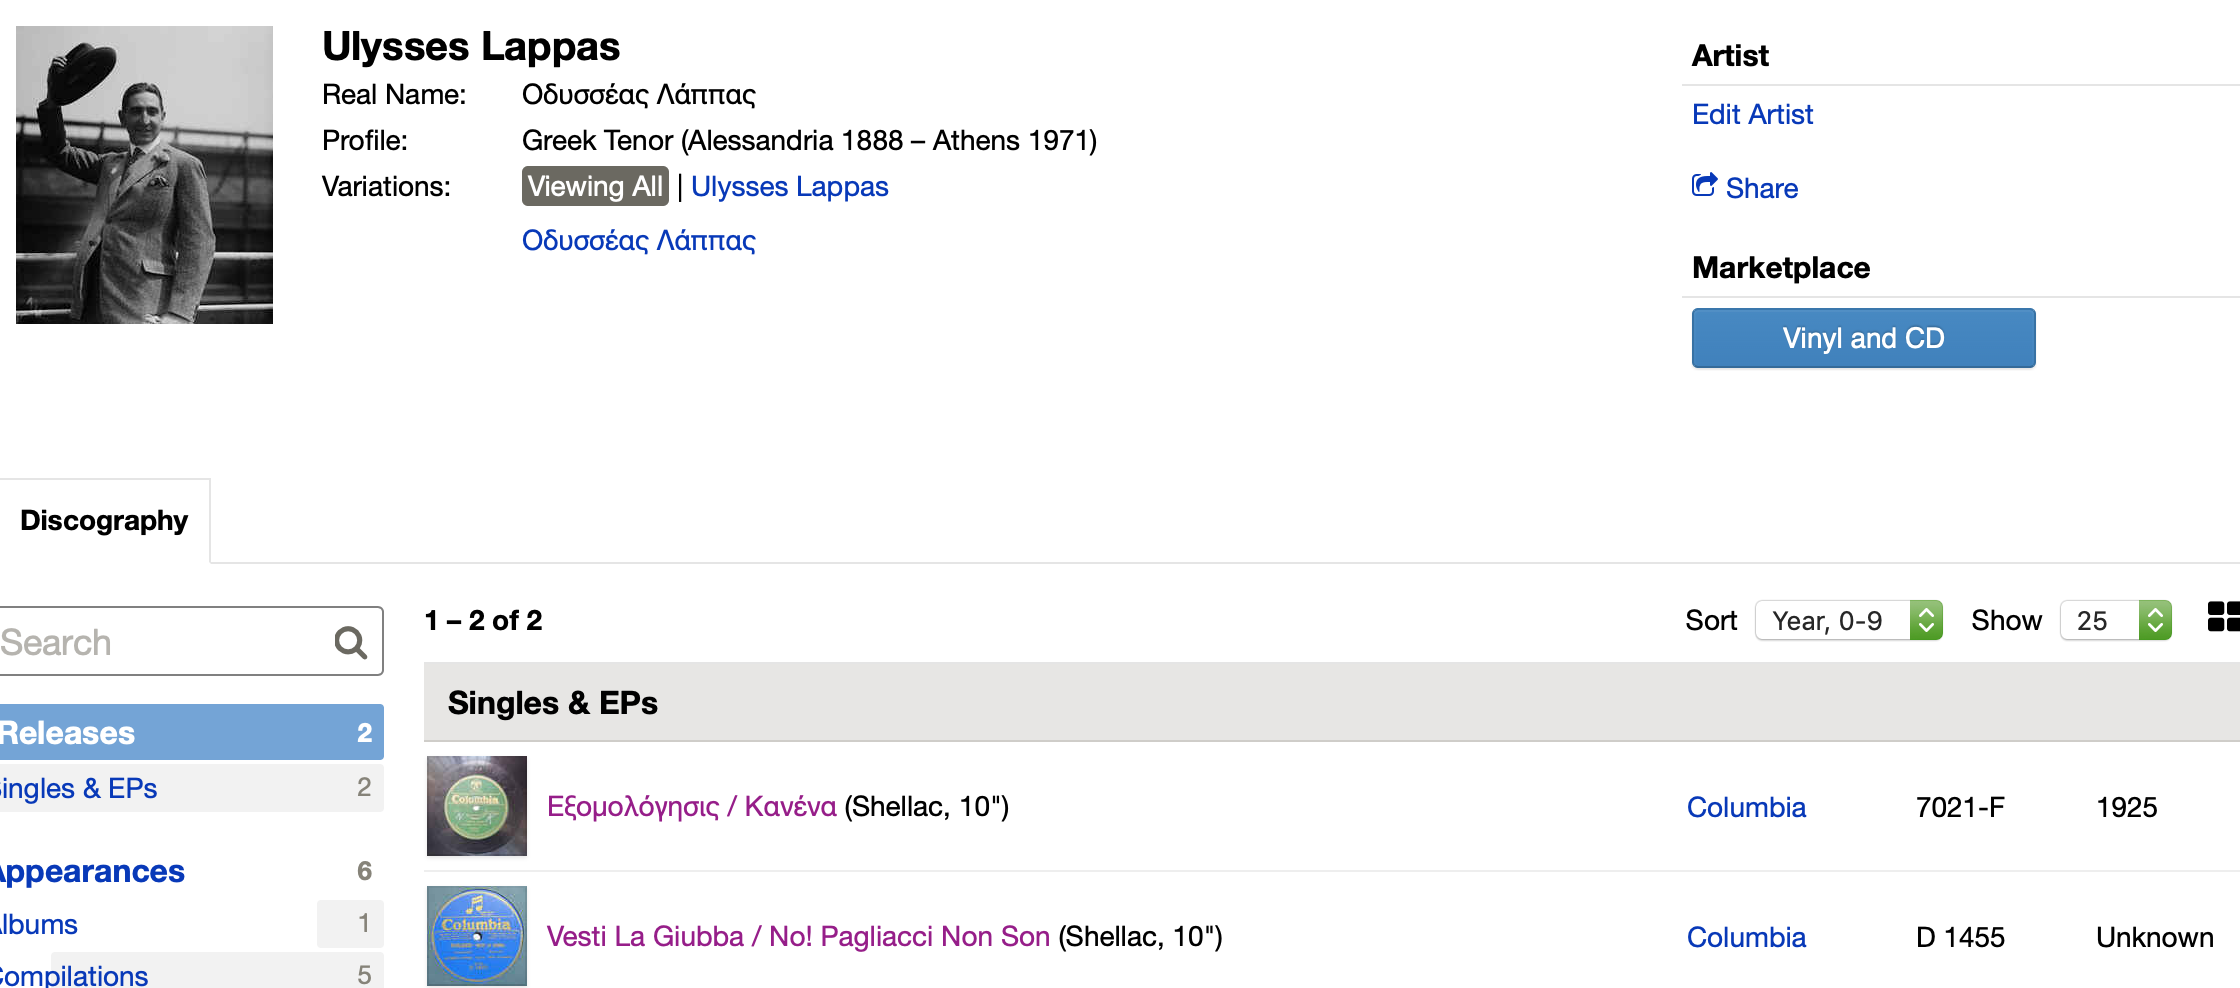Switch to grid view icon
The height and width of the screenshot is (988, 2240).
click(2222, 618)
